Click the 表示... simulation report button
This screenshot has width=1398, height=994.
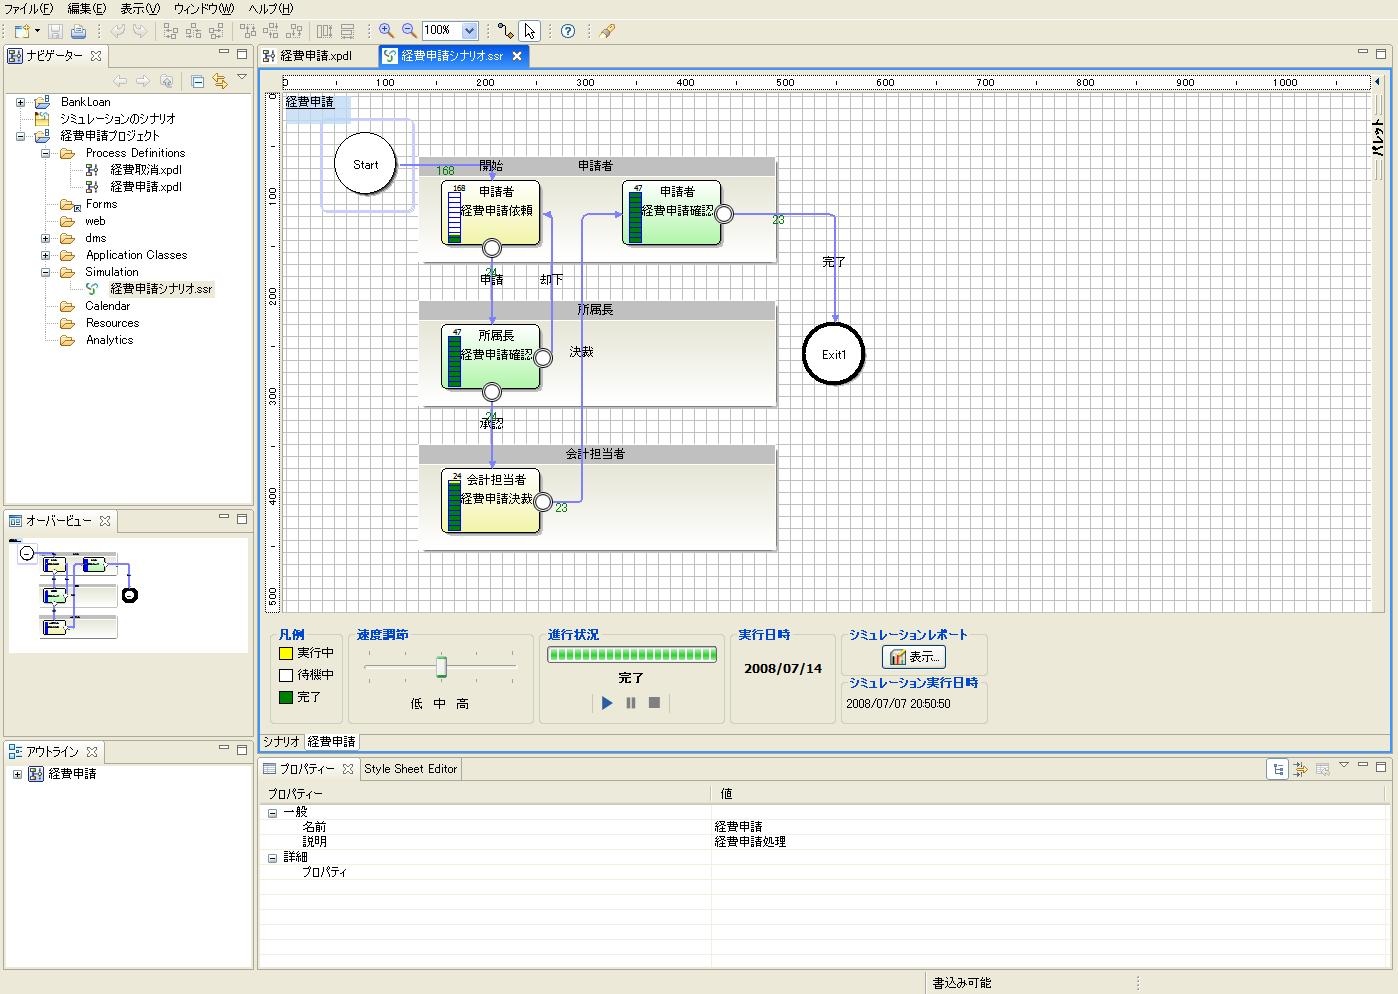(x=914, y=657)
